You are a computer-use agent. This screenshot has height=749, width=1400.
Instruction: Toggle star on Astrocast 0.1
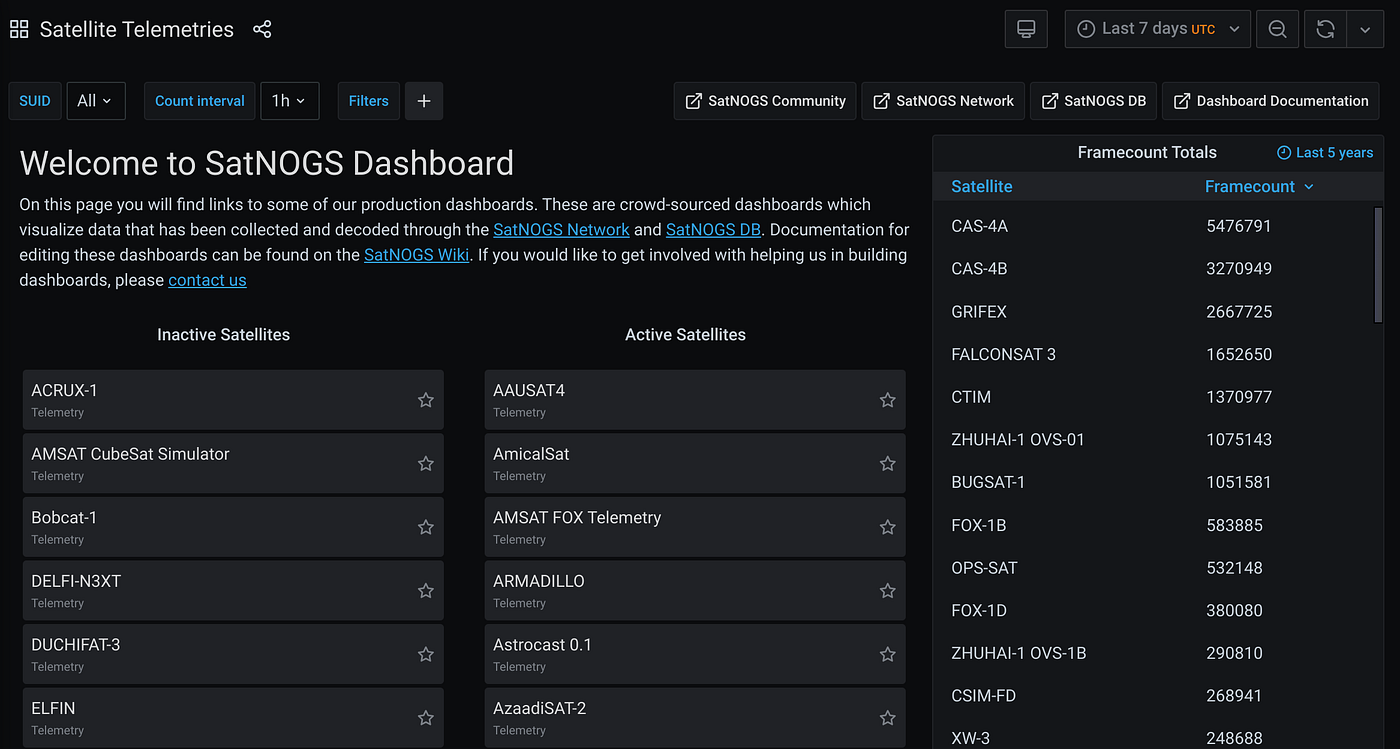(x=888, y=654)
